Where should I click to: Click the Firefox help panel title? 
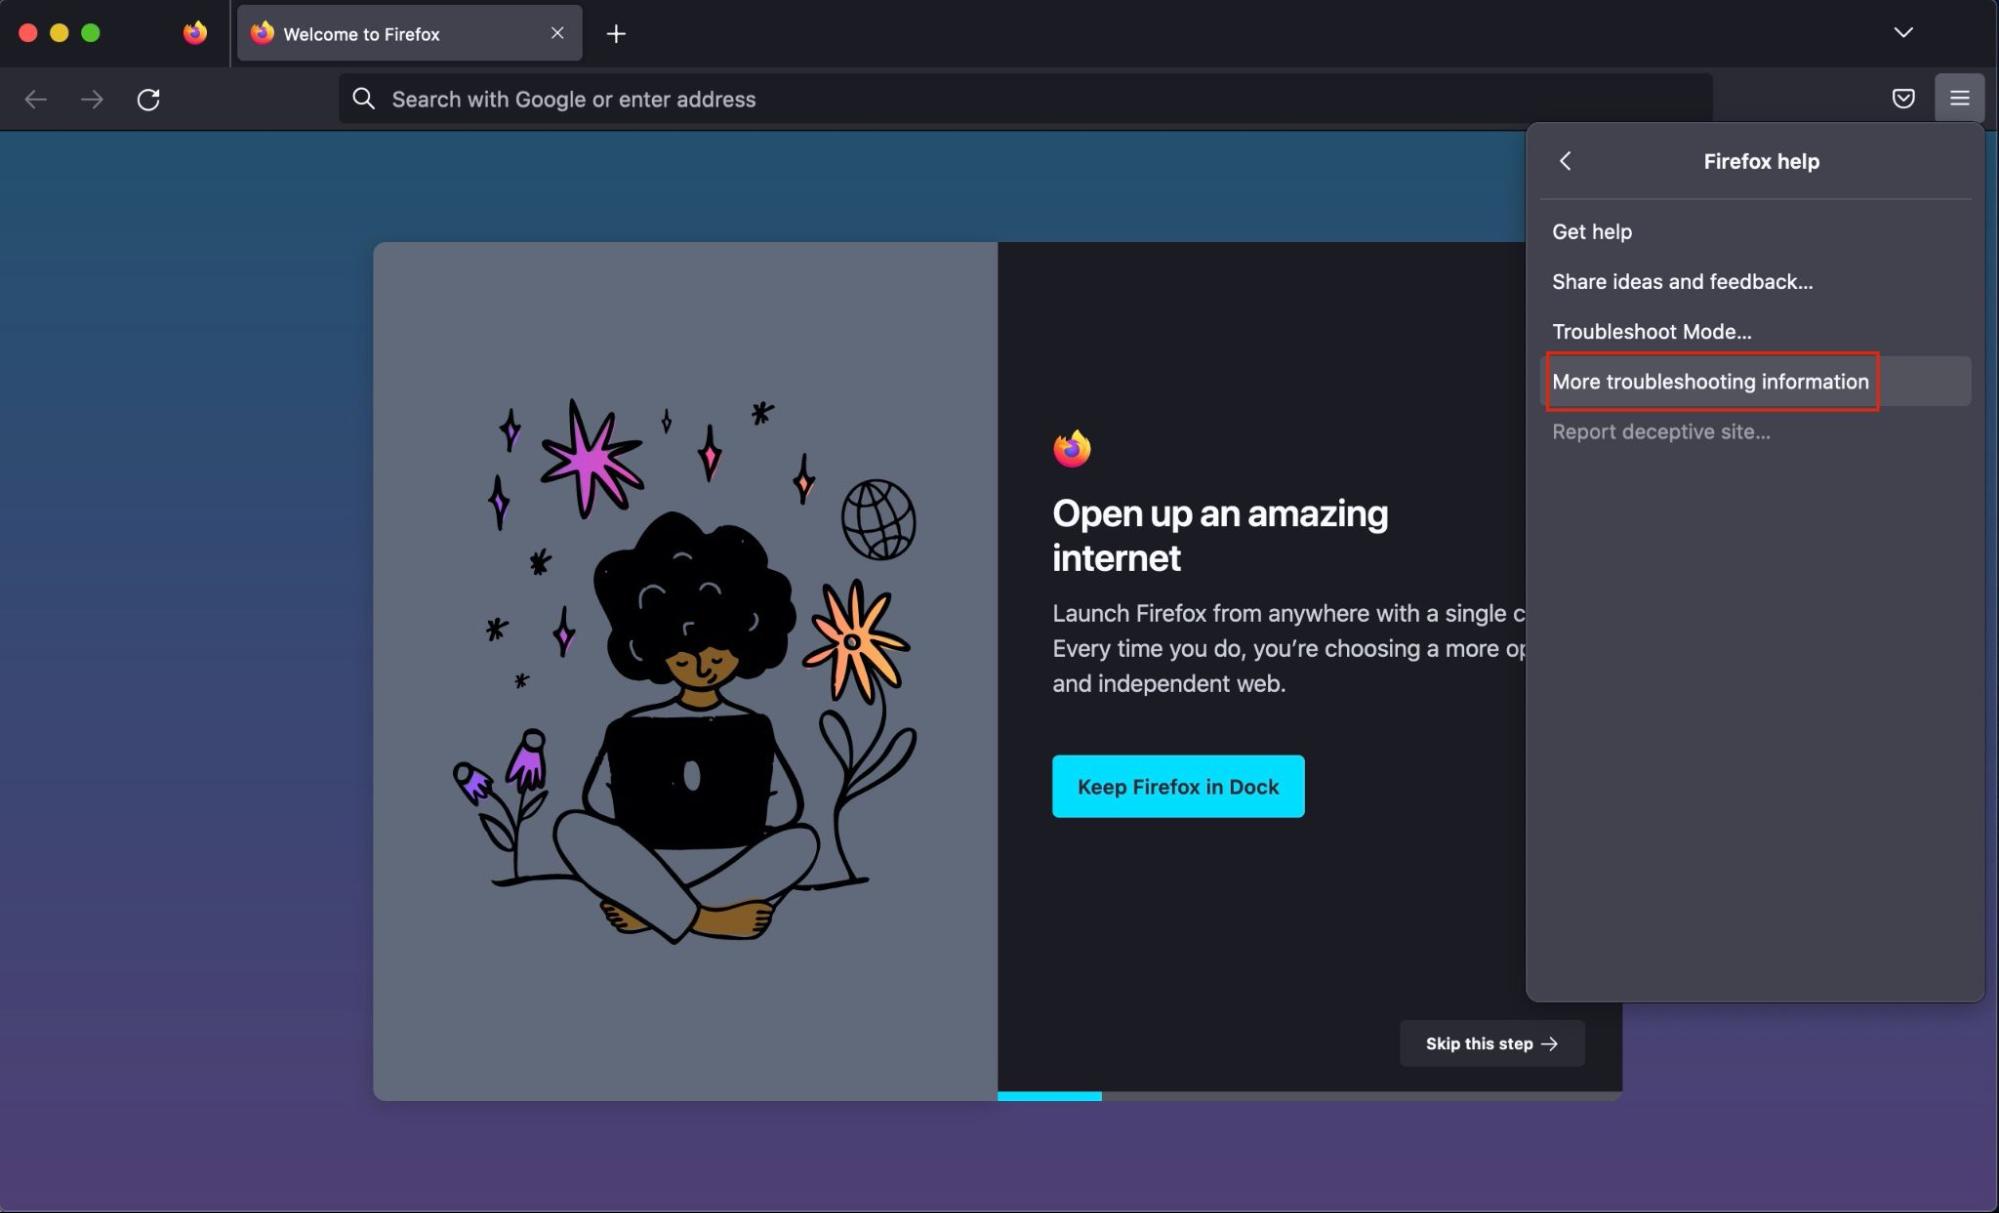(1761, 161)
